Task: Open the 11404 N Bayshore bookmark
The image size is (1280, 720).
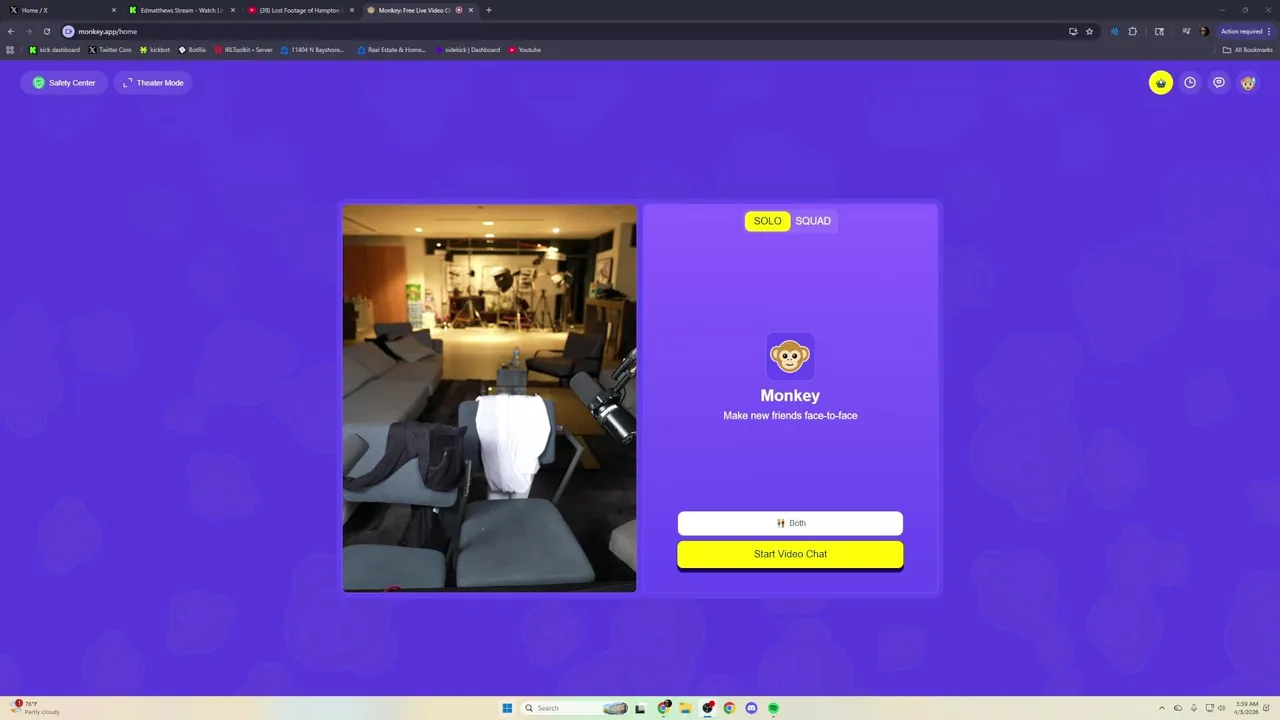Action: tap(313, 50)
